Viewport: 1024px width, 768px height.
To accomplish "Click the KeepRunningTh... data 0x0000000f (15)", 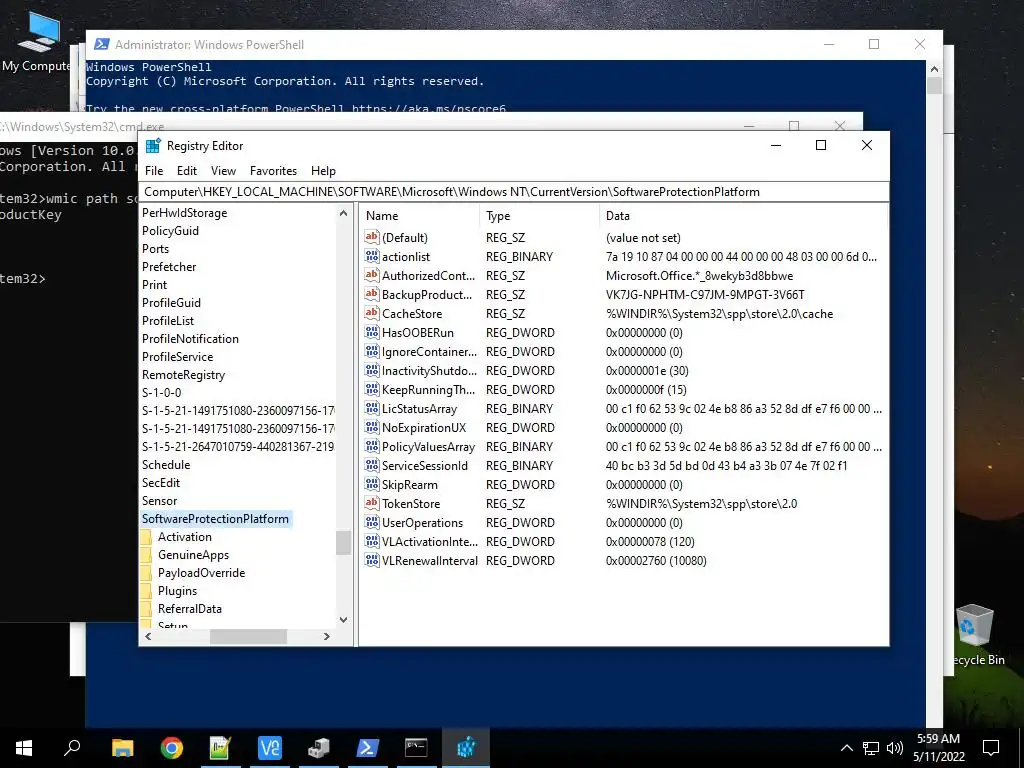I will coord(646,389).
